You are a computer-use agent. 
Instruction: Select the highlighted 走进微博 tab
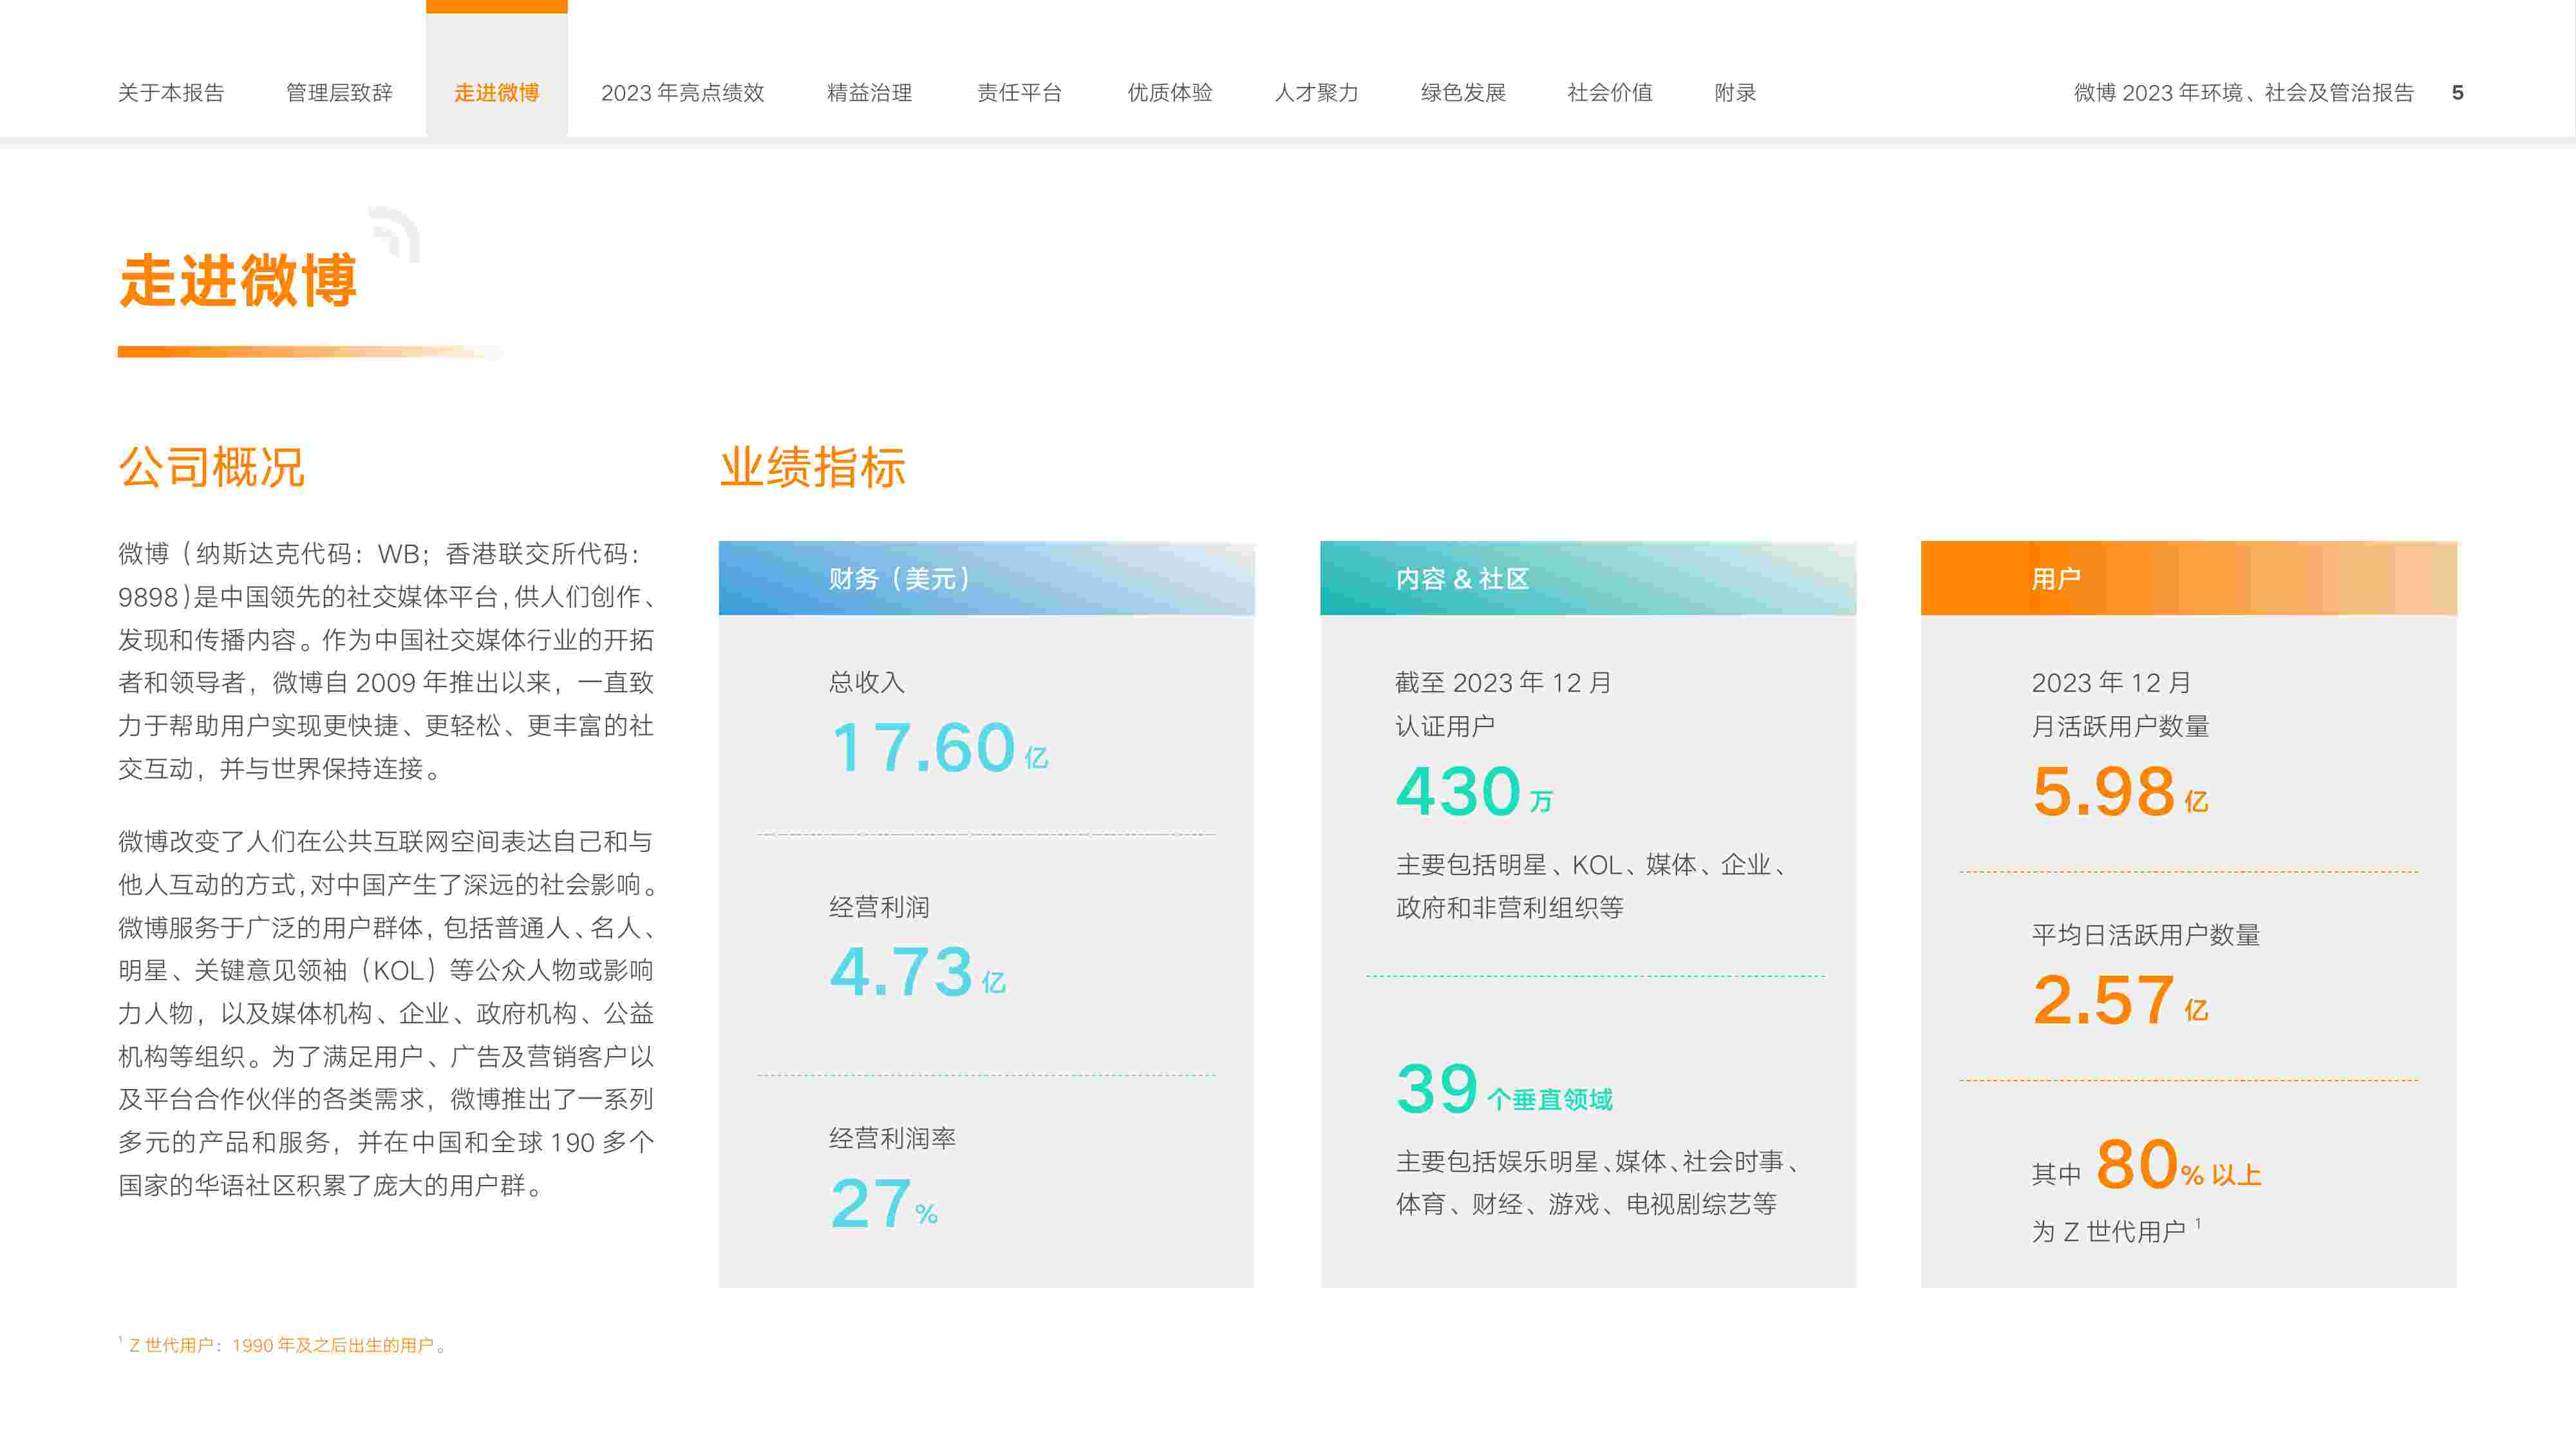496,93
